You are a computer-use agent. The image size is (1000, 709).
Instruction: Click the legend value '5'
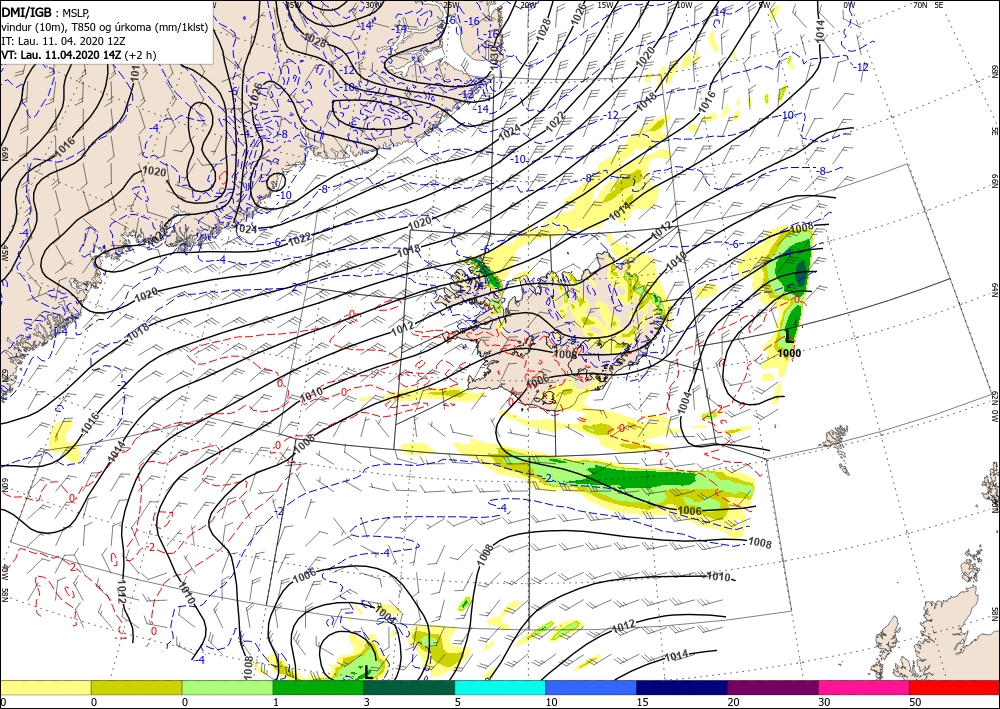pos(457,702)
